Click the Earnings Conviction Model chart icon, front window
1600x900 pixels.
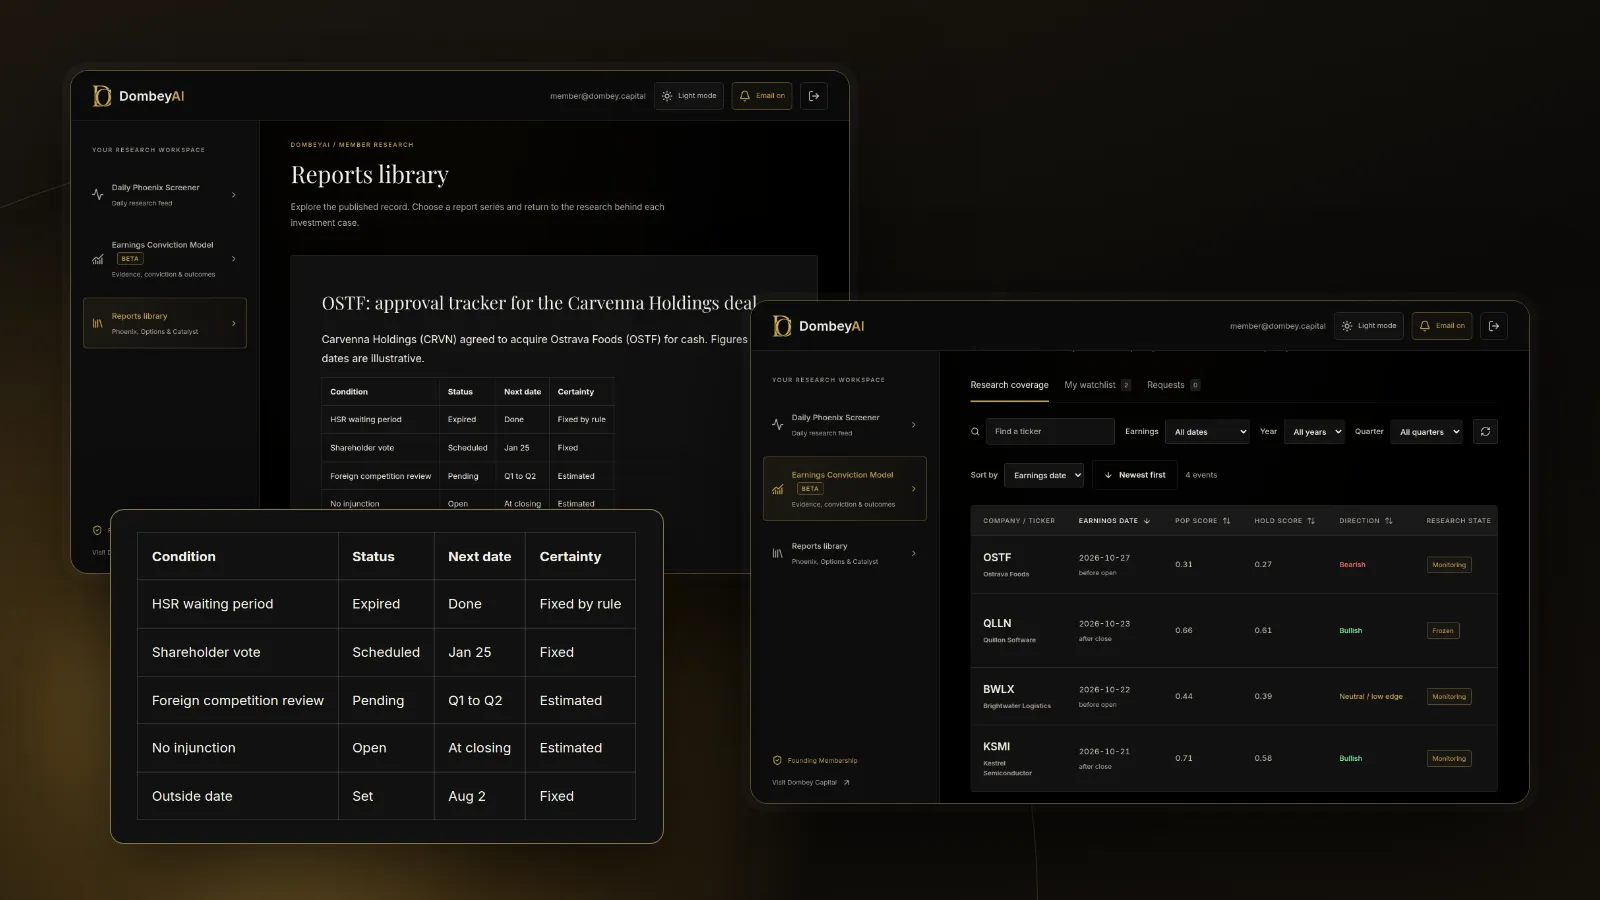pyautogui.click(x=777, y=489)
